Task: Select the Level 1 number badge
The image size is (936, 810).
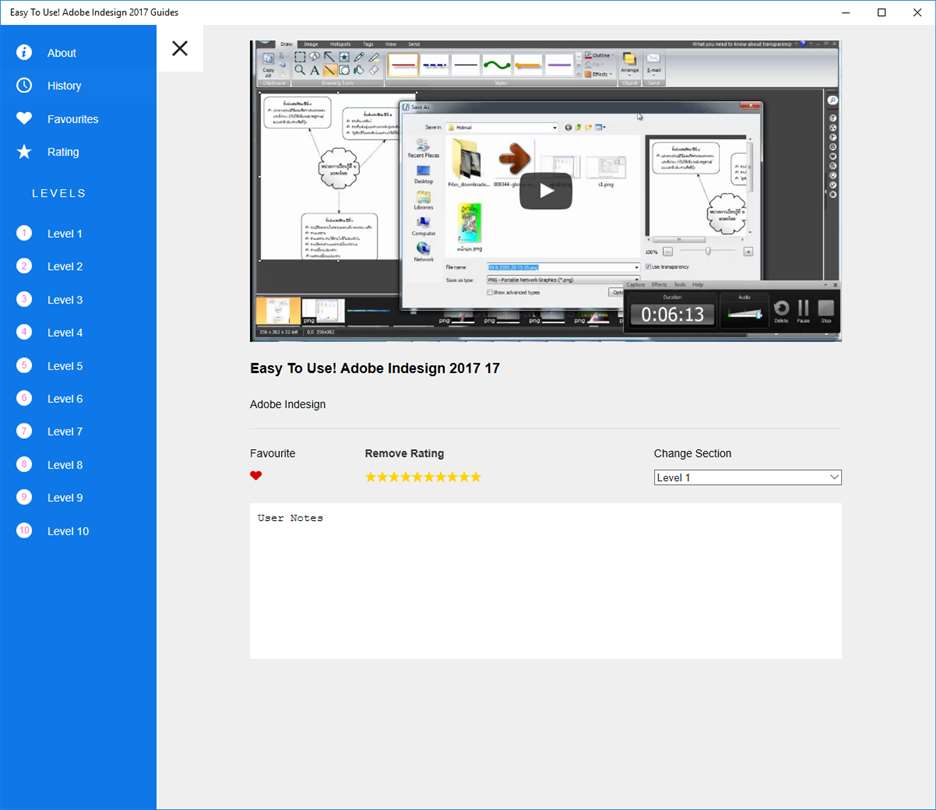Action: coord(24,233)
